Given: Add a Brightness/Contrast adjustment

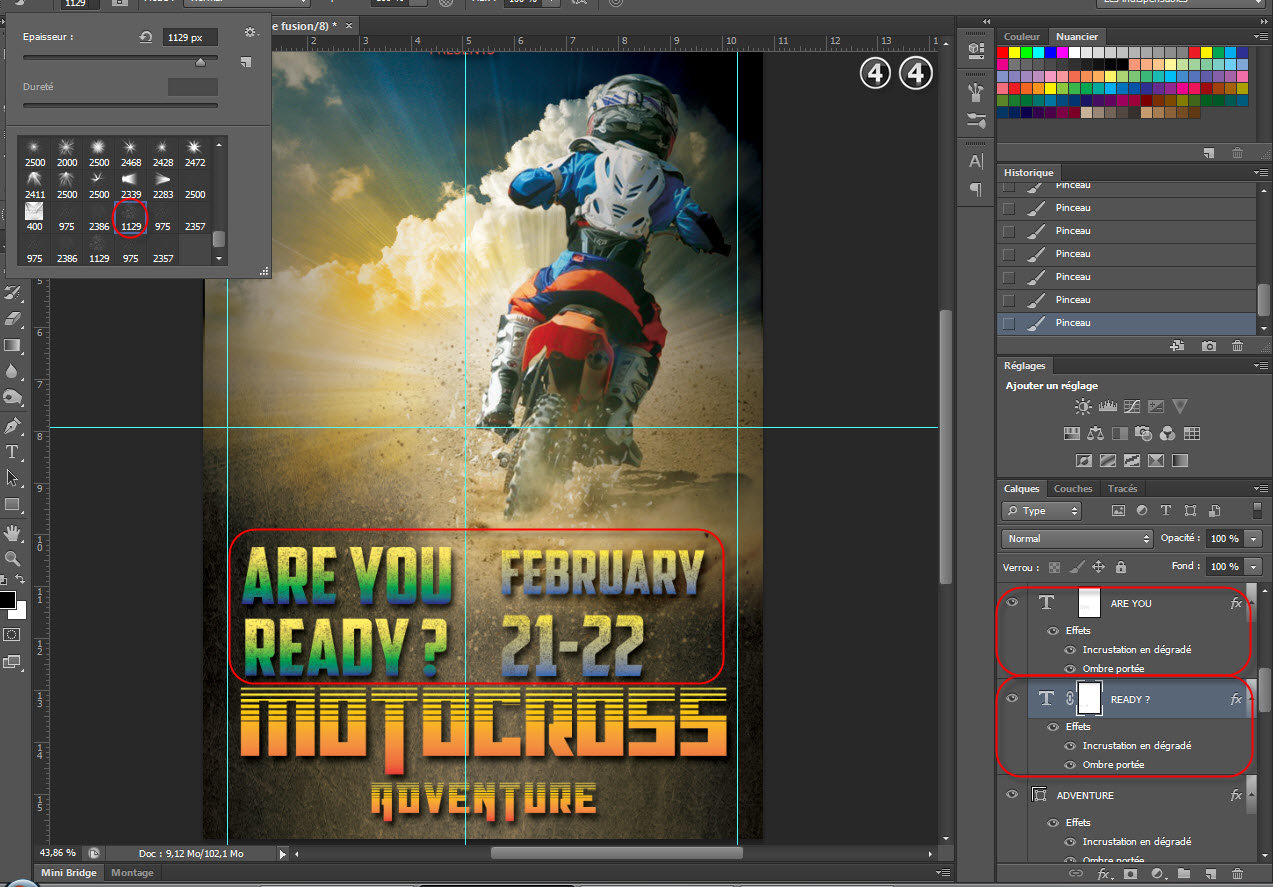Looking at the screenshot, I should pos(1083,407).
